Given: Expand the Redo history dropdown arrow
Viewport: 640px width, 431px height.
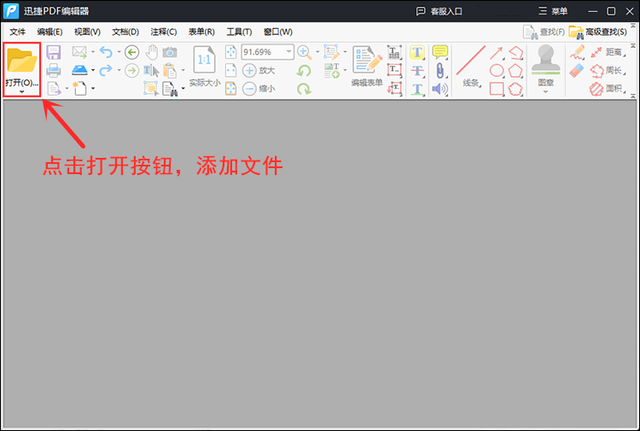Looking at the screenshot, I should click(119, 70).
